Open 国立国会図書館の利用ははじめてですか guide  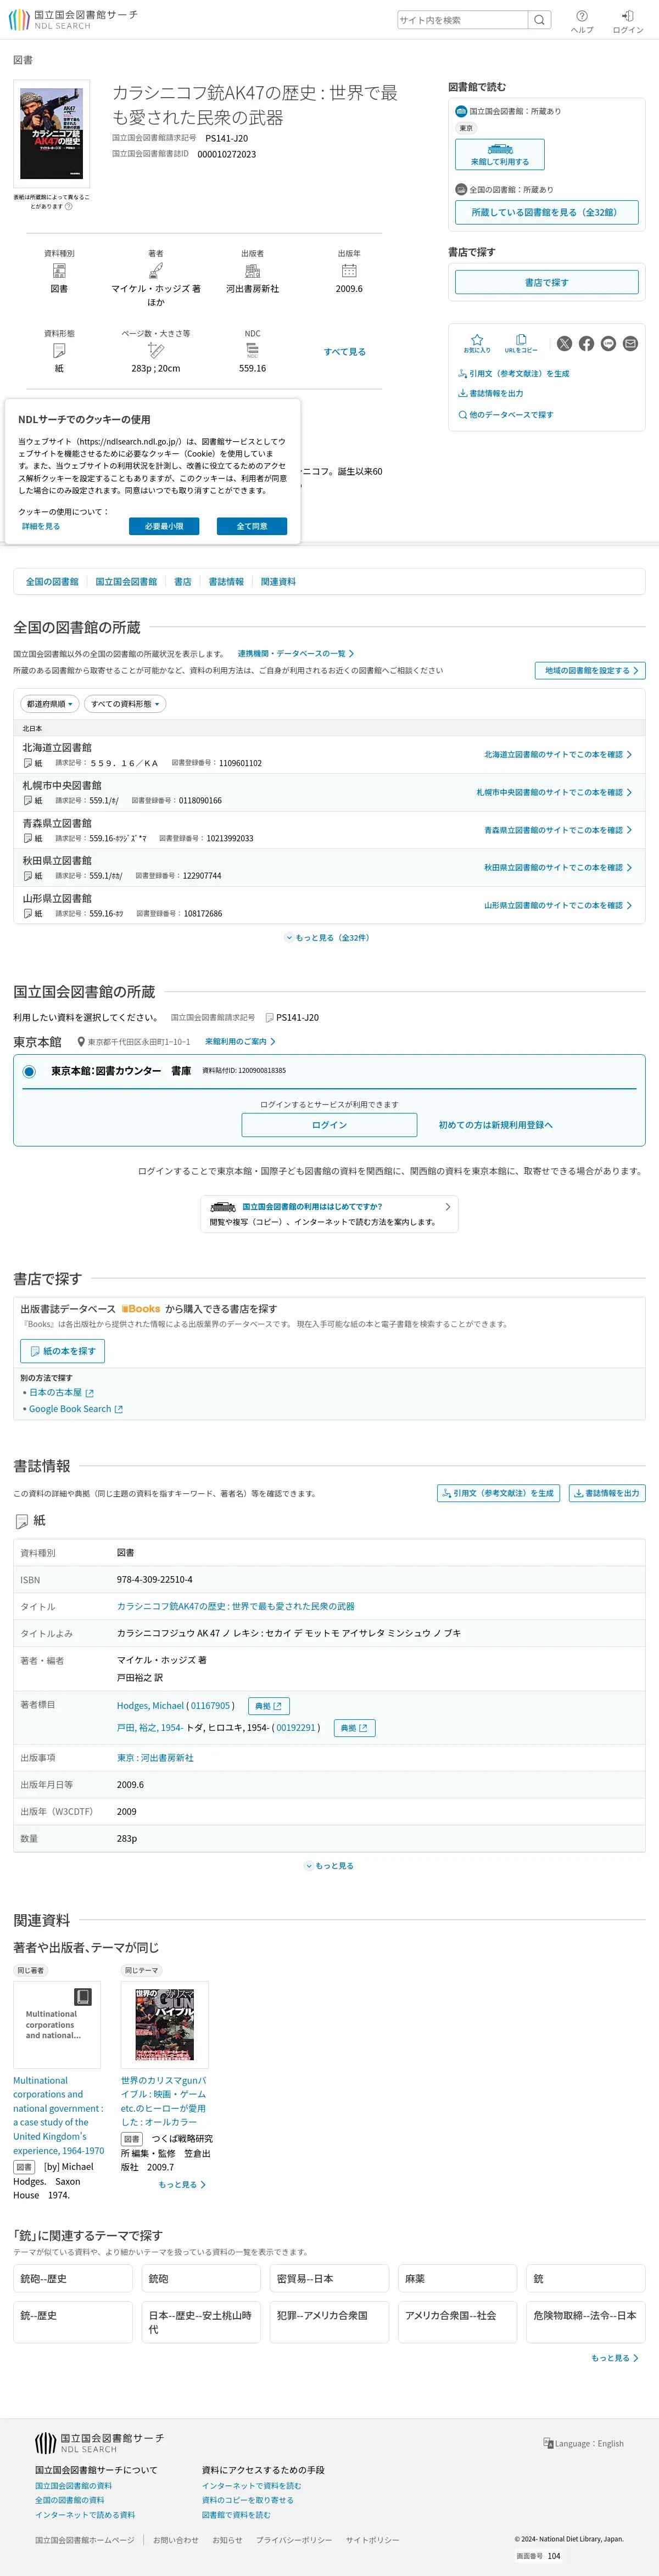click(329, 1214)
